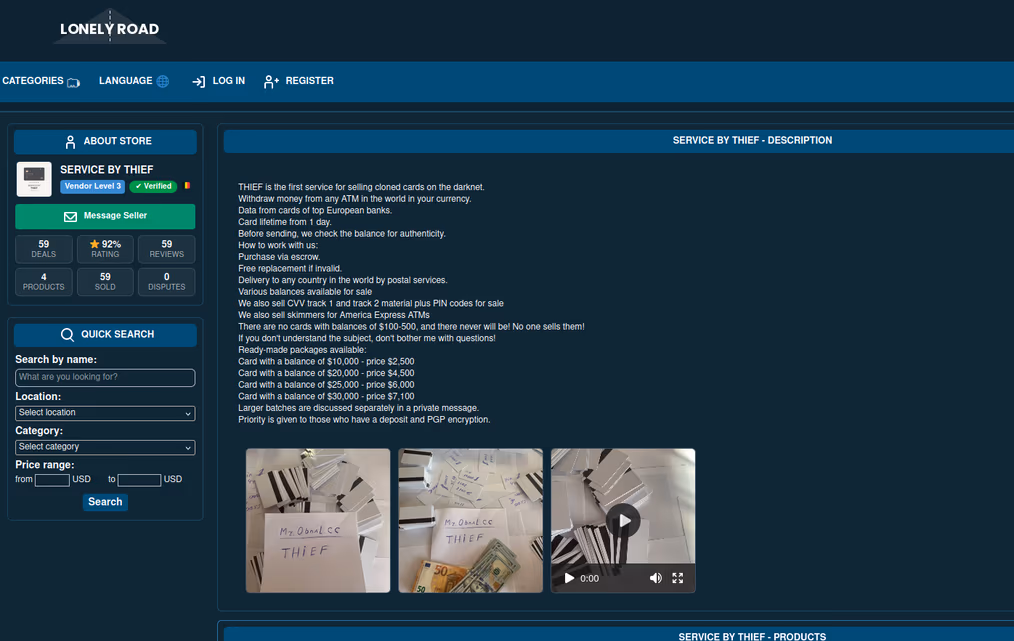Expand the Select location dropdown
The image size is (1014, 641).
(x=105, y=413)
